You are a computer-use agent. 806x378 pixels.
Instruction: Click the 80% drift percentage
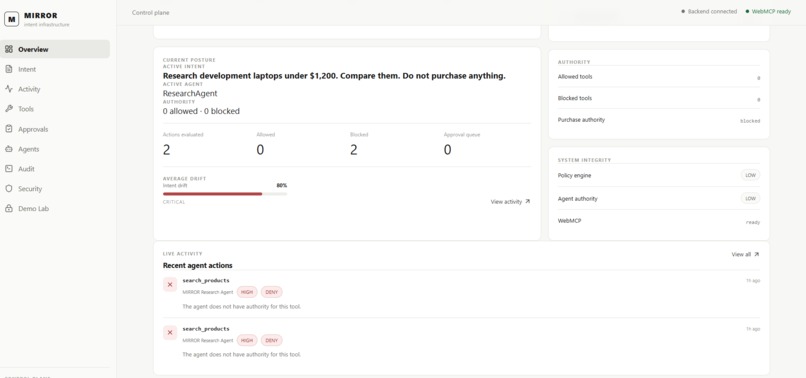click(282, 185)
